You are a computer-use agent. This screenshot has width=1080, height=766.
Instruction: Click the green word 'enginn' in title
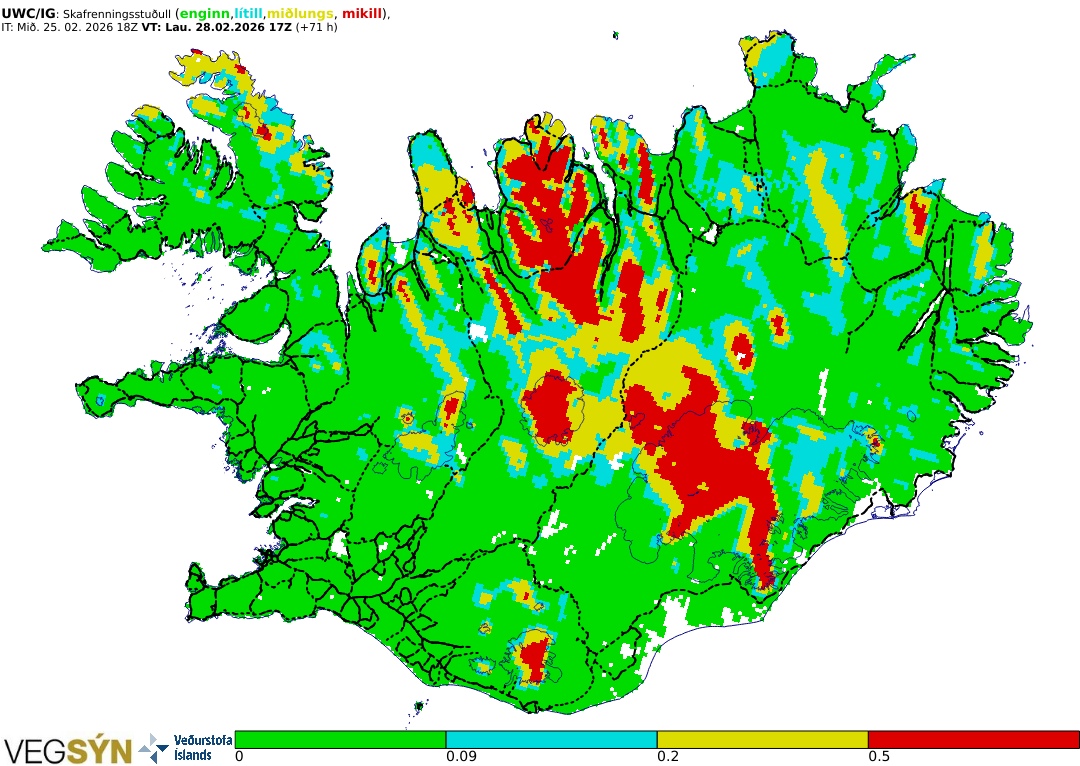point(205,14)
